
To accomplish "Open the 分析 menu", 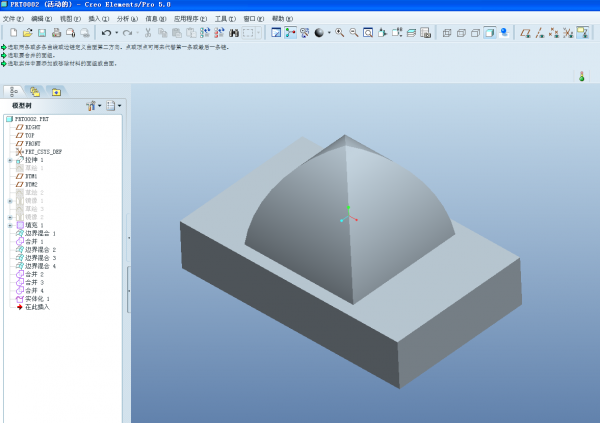I will (127, 19).
